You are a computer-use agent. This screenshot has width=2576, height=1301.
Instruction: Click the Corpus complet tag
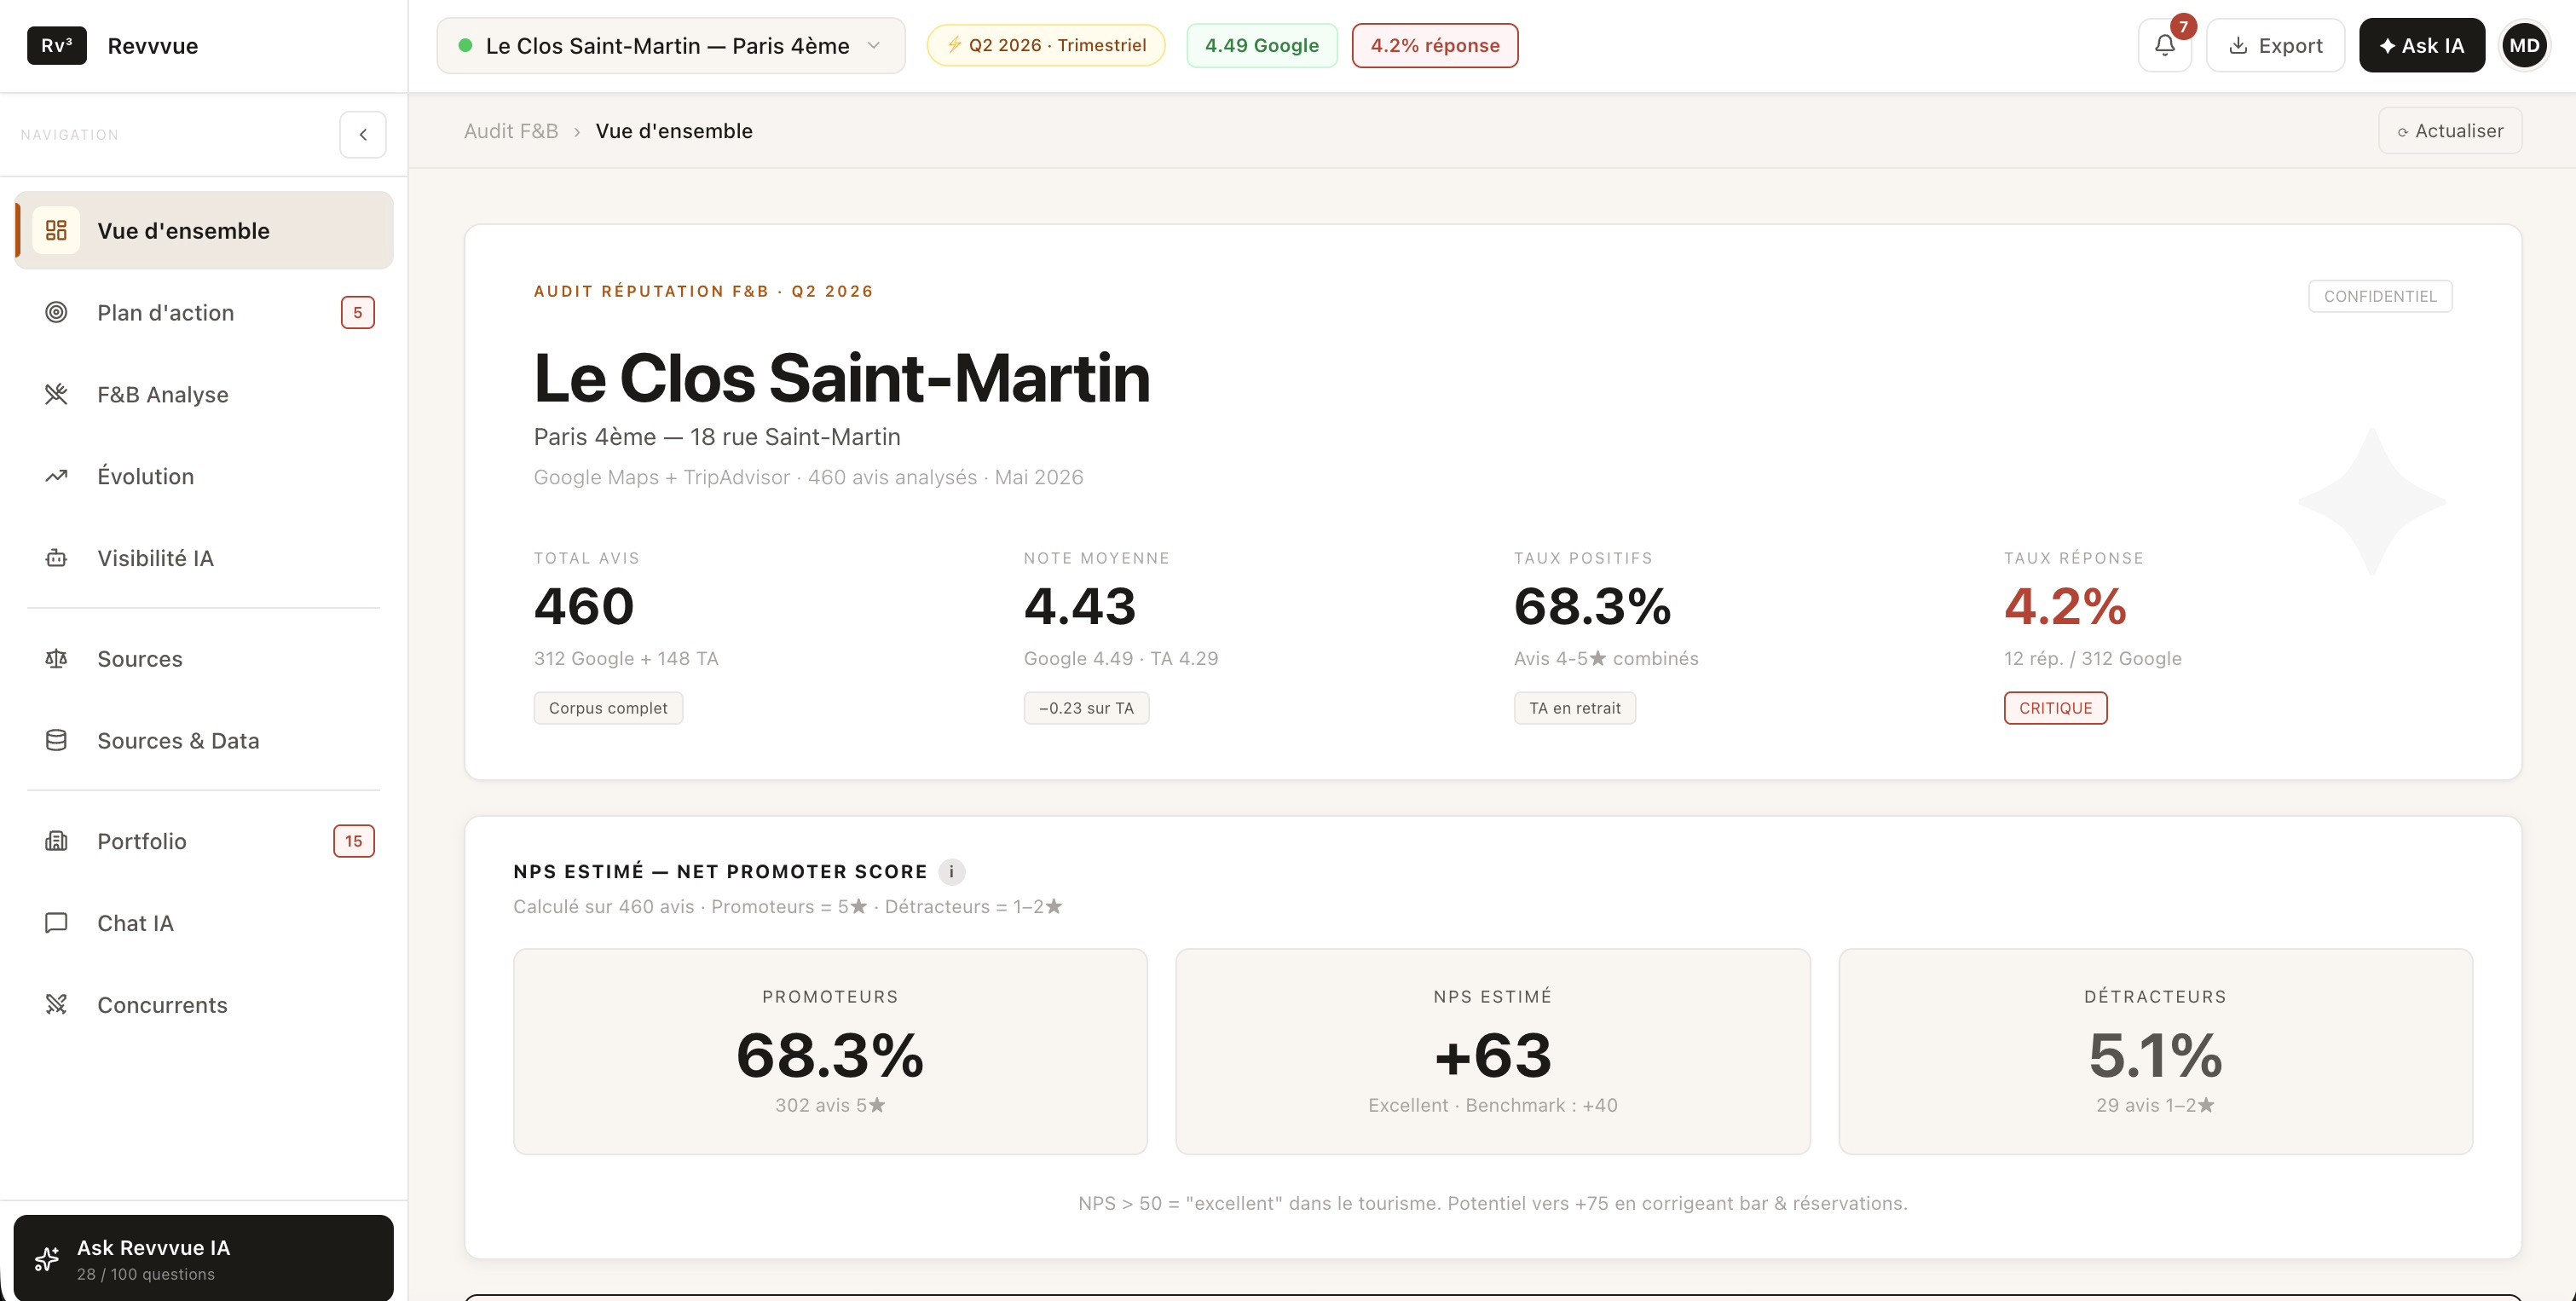pos(608,708)
